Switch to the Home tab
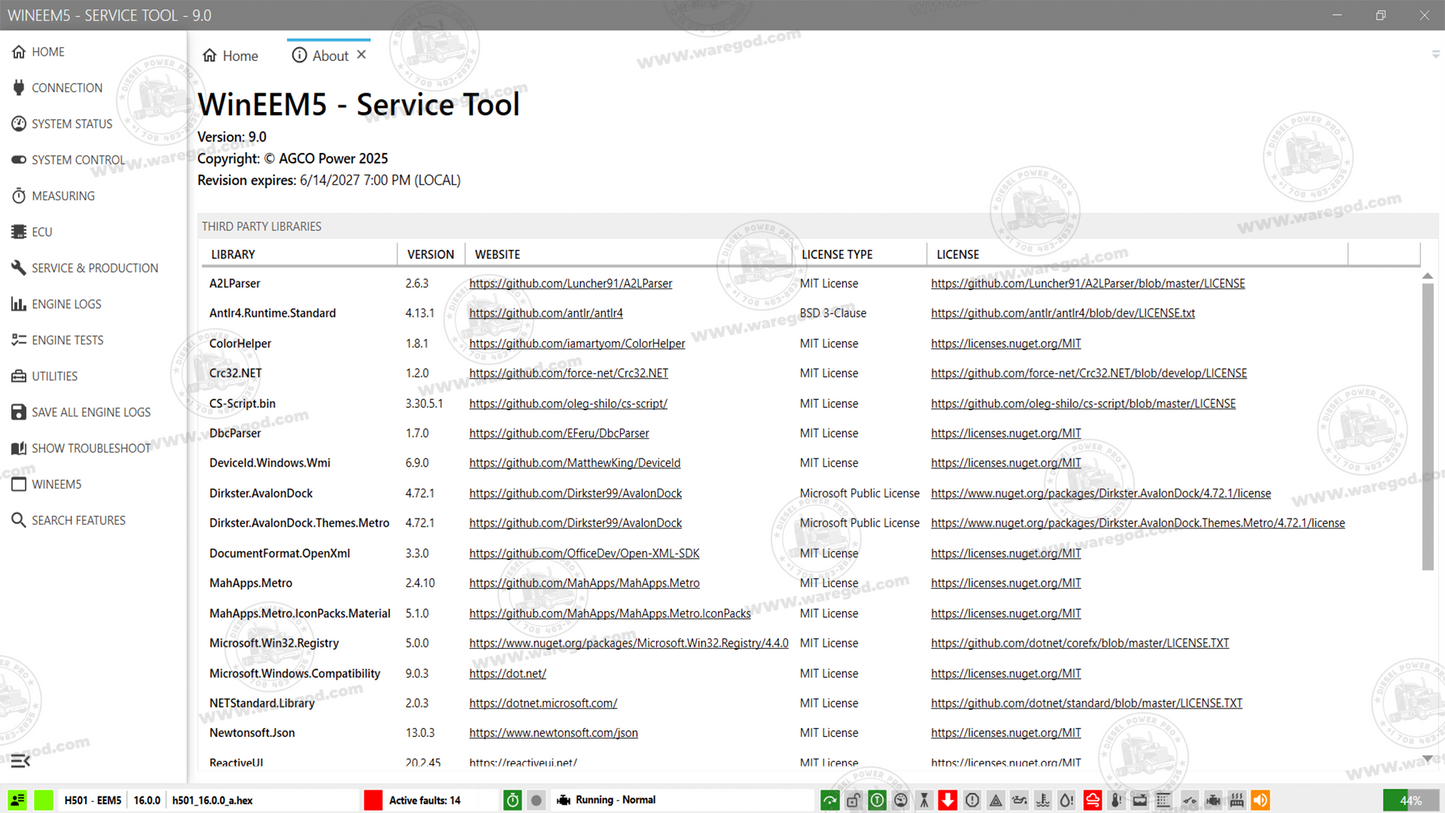Viewport: 1445px width, 813px height. coord(230,55)
